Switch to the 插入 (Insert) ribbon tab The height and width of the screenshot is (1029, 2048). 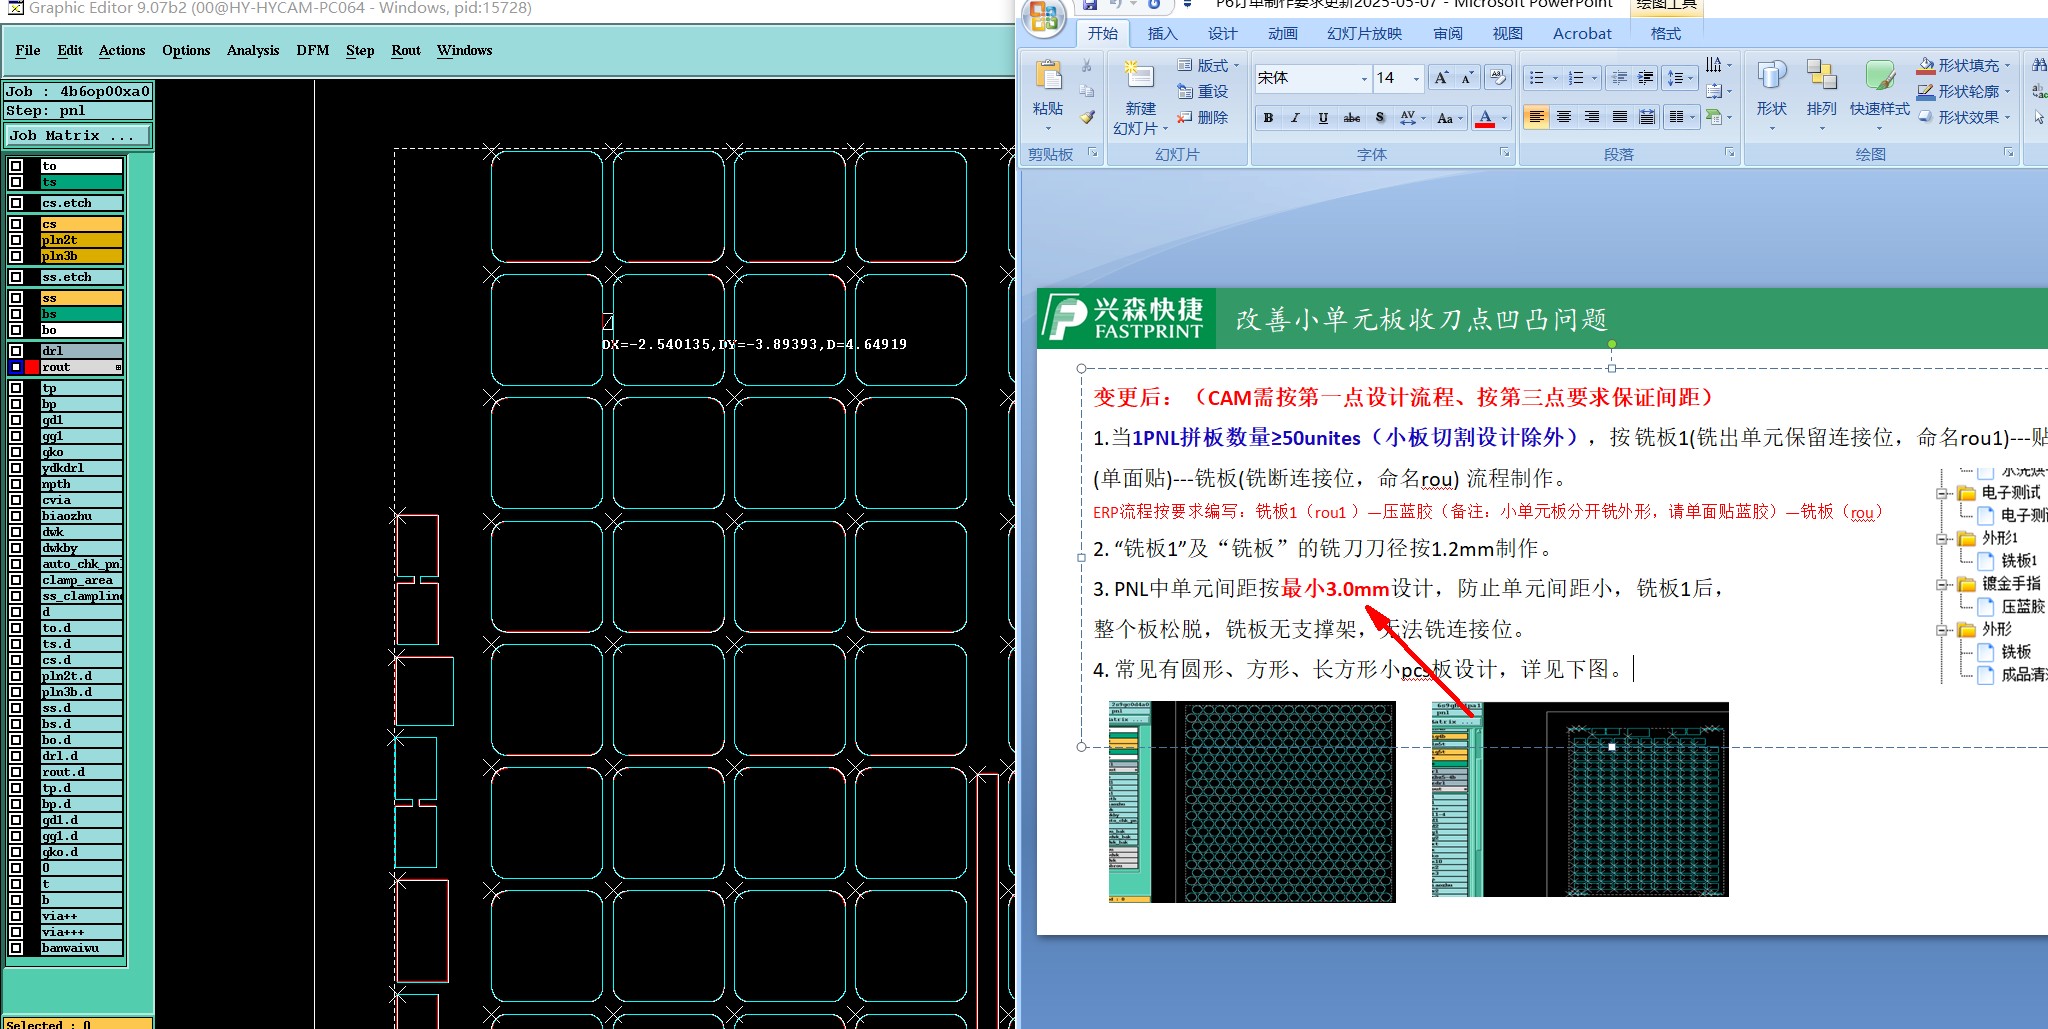click(x=1162, y=33)
